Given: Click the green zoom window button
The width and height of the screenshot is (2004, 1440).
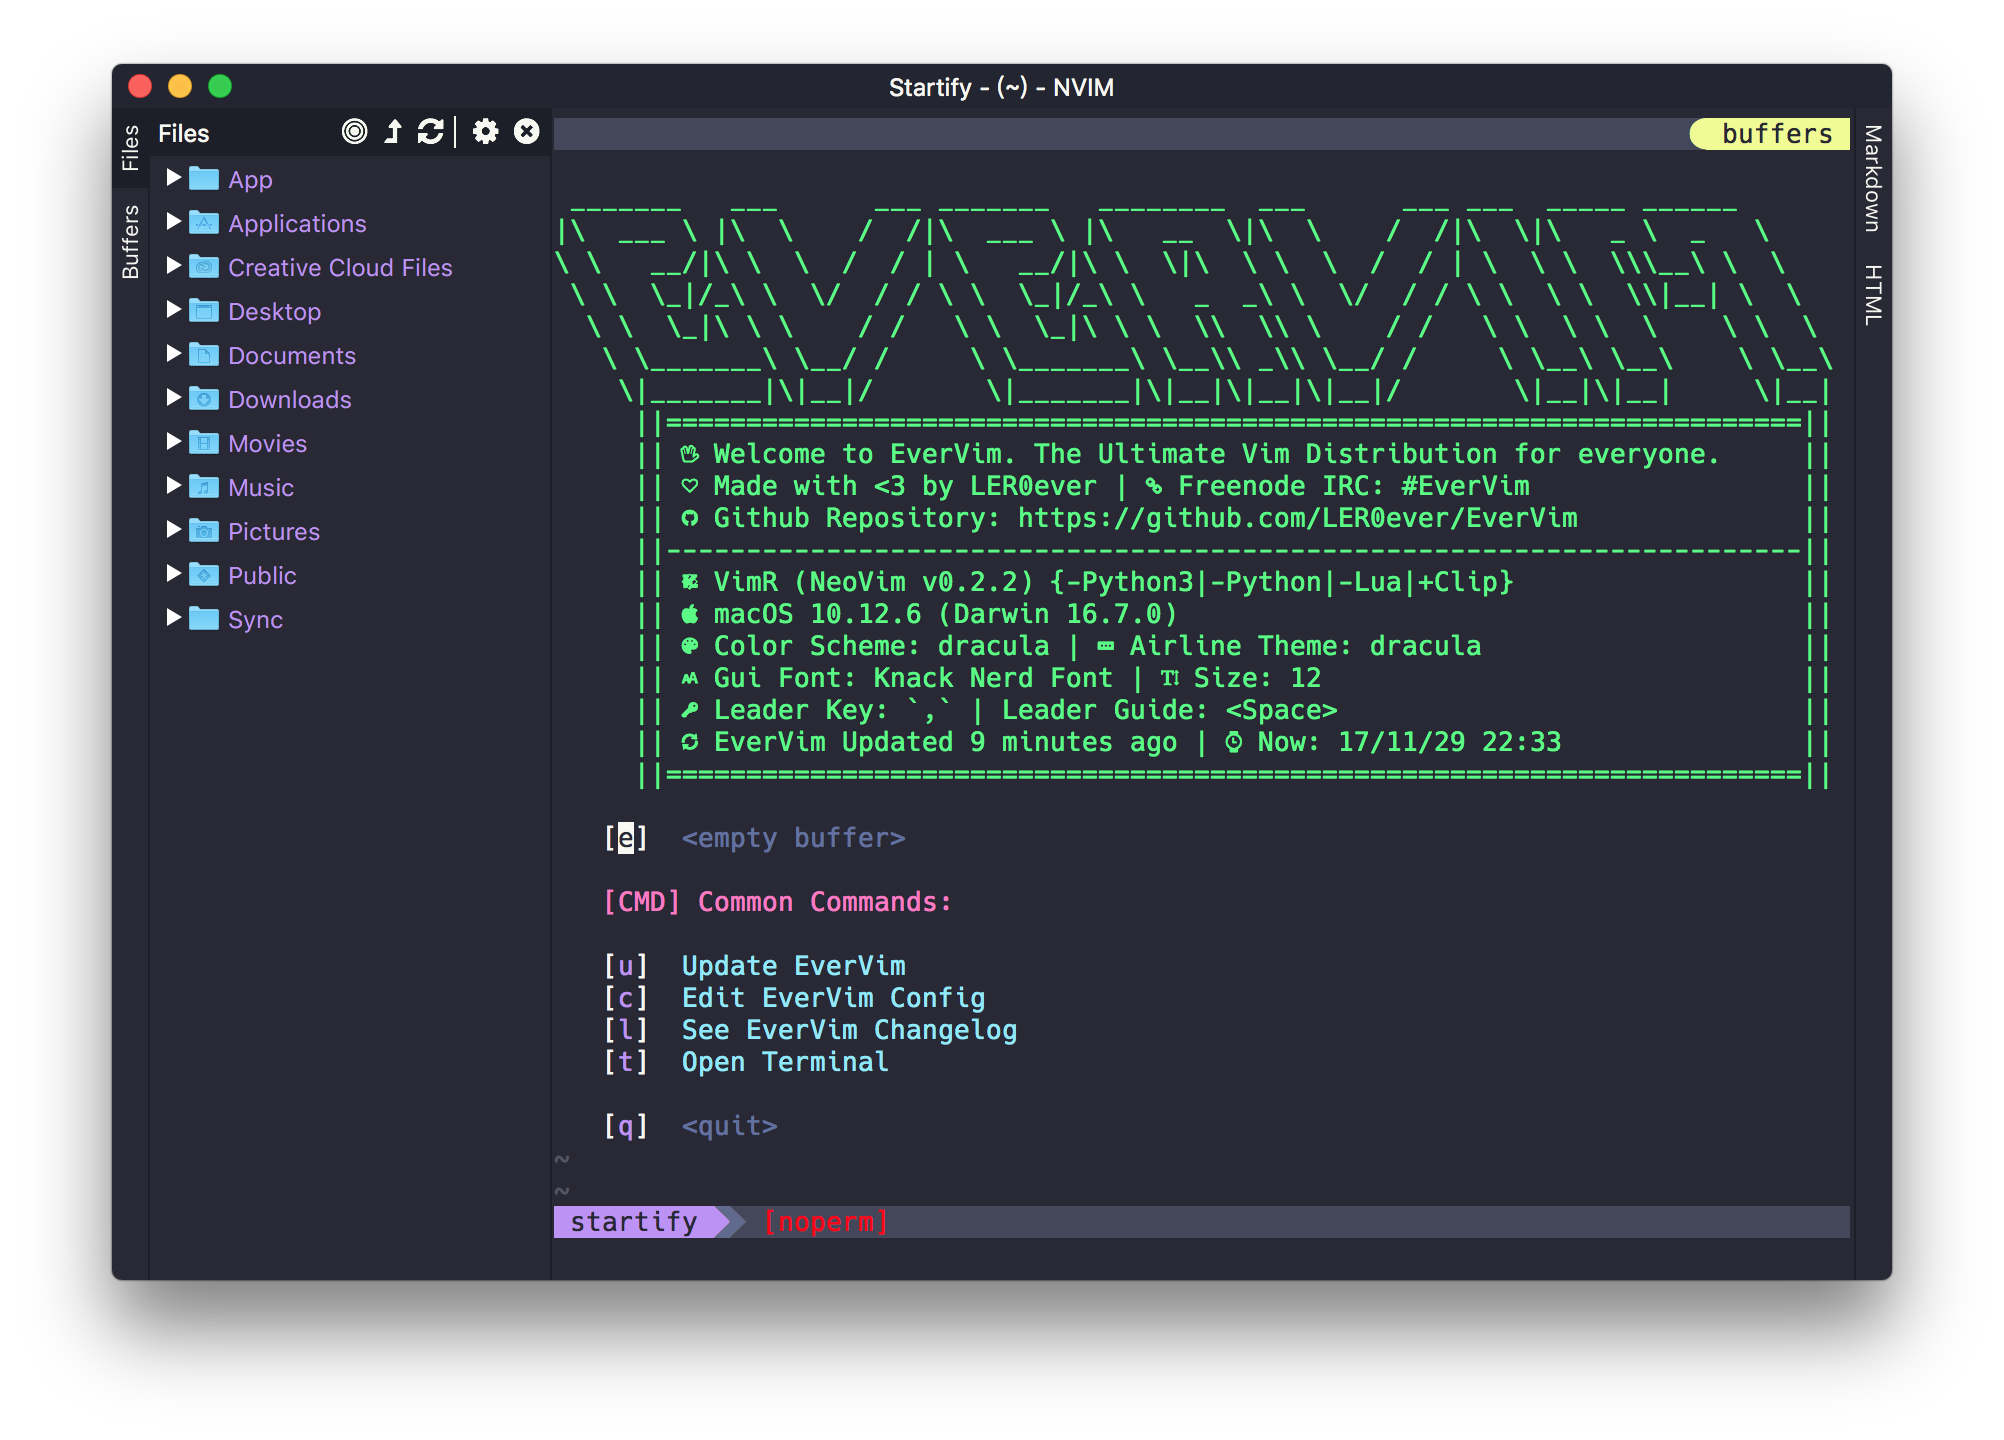Looking at the screenshot, I should click(x=220, y=86).
